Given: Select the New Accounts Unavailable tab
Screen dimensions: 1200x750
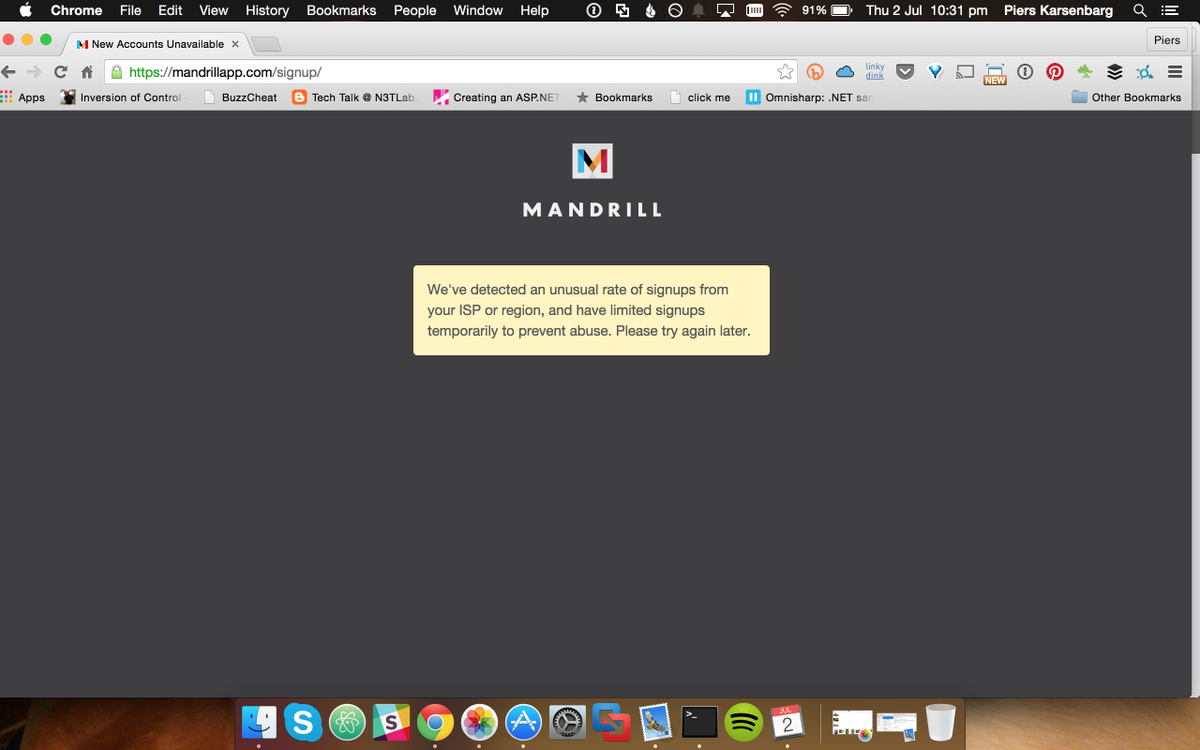Looking at the screenshot, I should [158, 44].
